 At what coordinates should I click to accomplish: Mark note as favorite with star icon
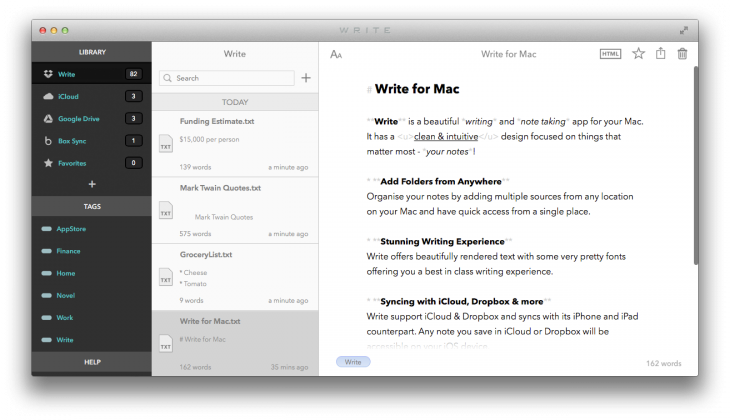[x=638, y=54]
